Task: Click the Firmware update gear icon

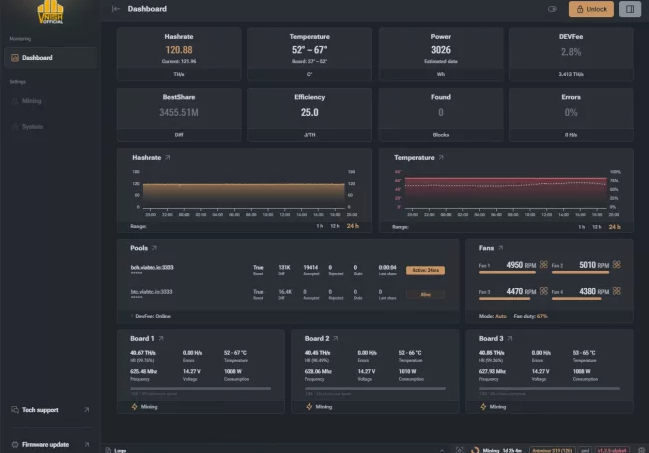Action: 15,444
